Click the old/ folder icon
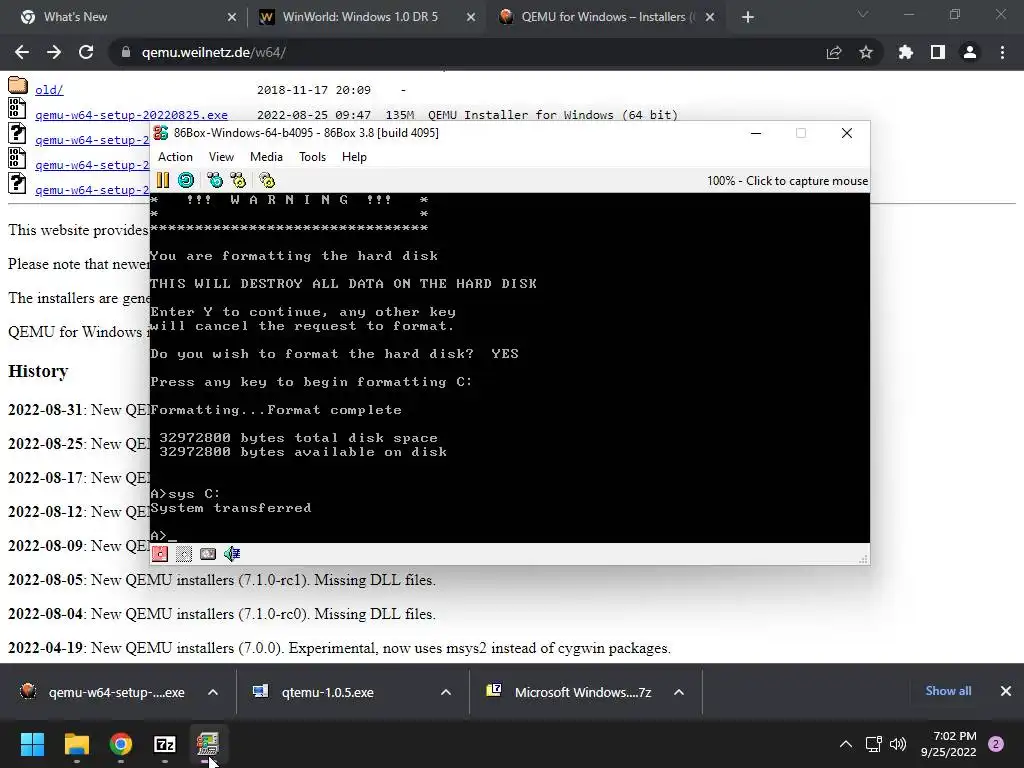Screen dimensions: 1024x768 tap(18, 85)
